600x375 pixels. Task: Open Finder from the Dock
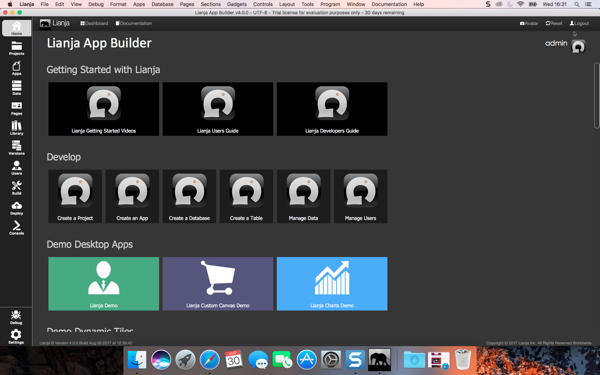point(137,360)
